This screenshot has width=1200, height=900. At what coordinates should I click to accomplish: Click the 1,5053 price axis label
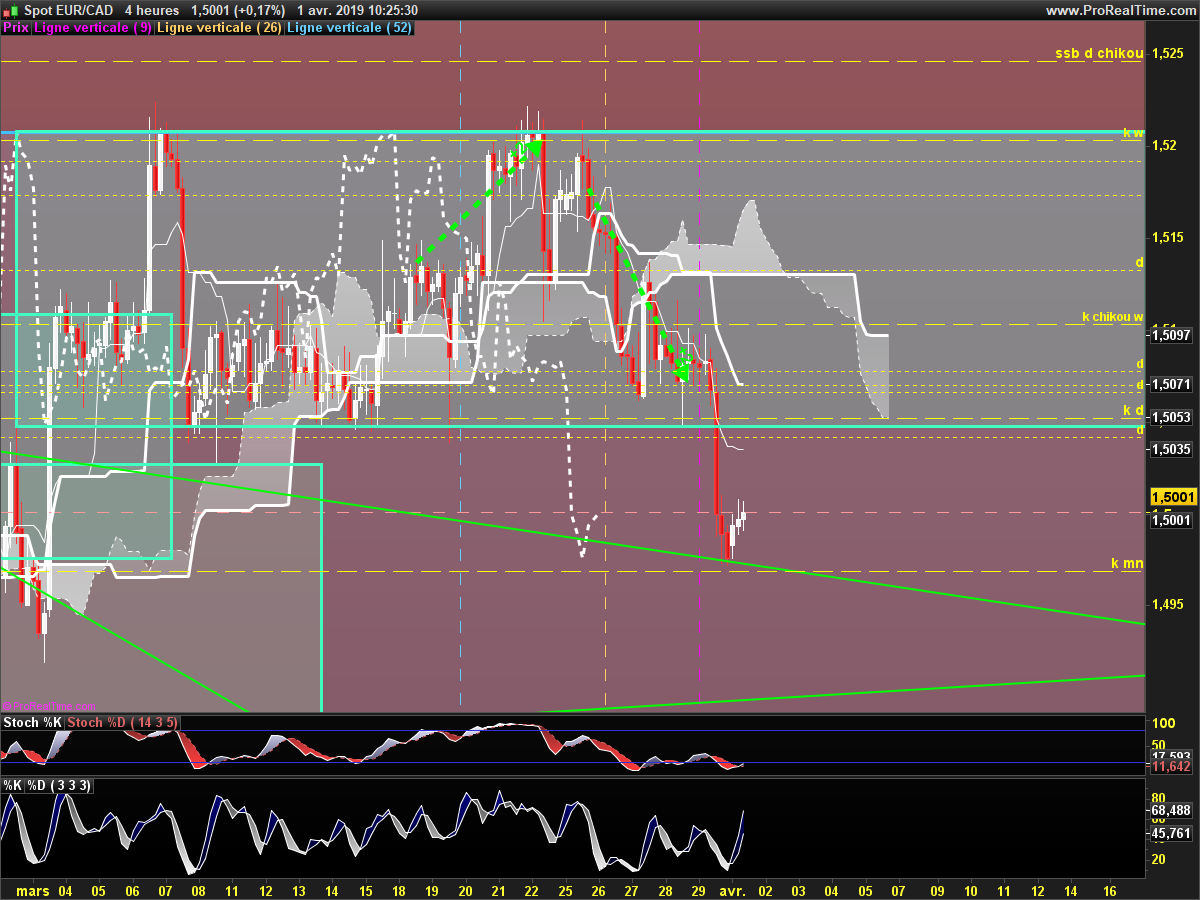1171,417
